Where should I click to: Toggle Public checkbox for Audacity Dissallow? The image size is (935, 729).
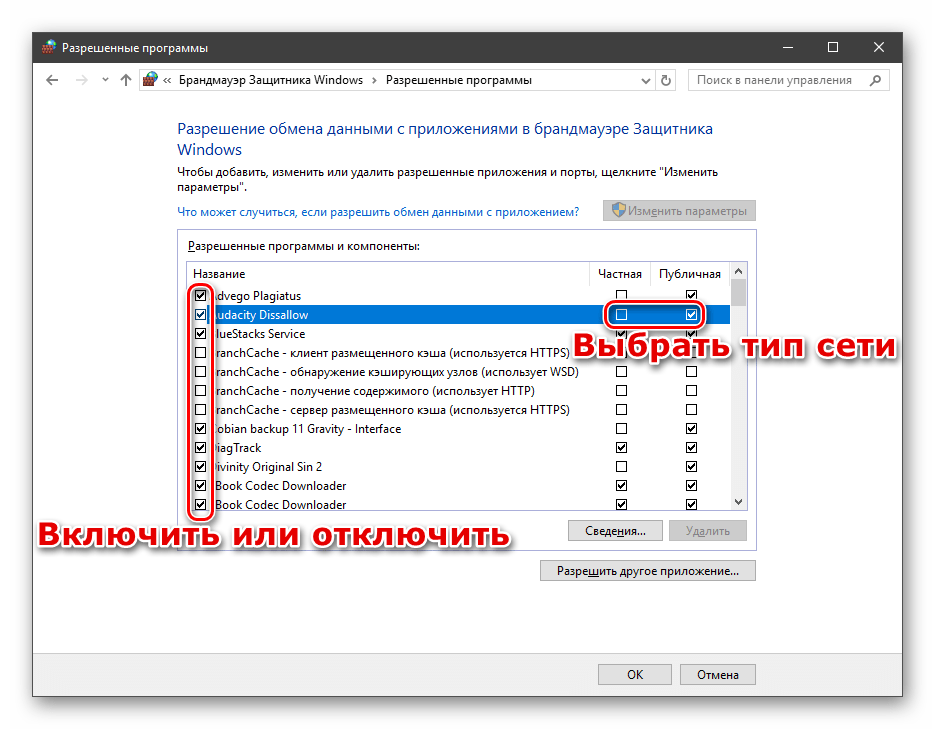(x=691, y=315)
